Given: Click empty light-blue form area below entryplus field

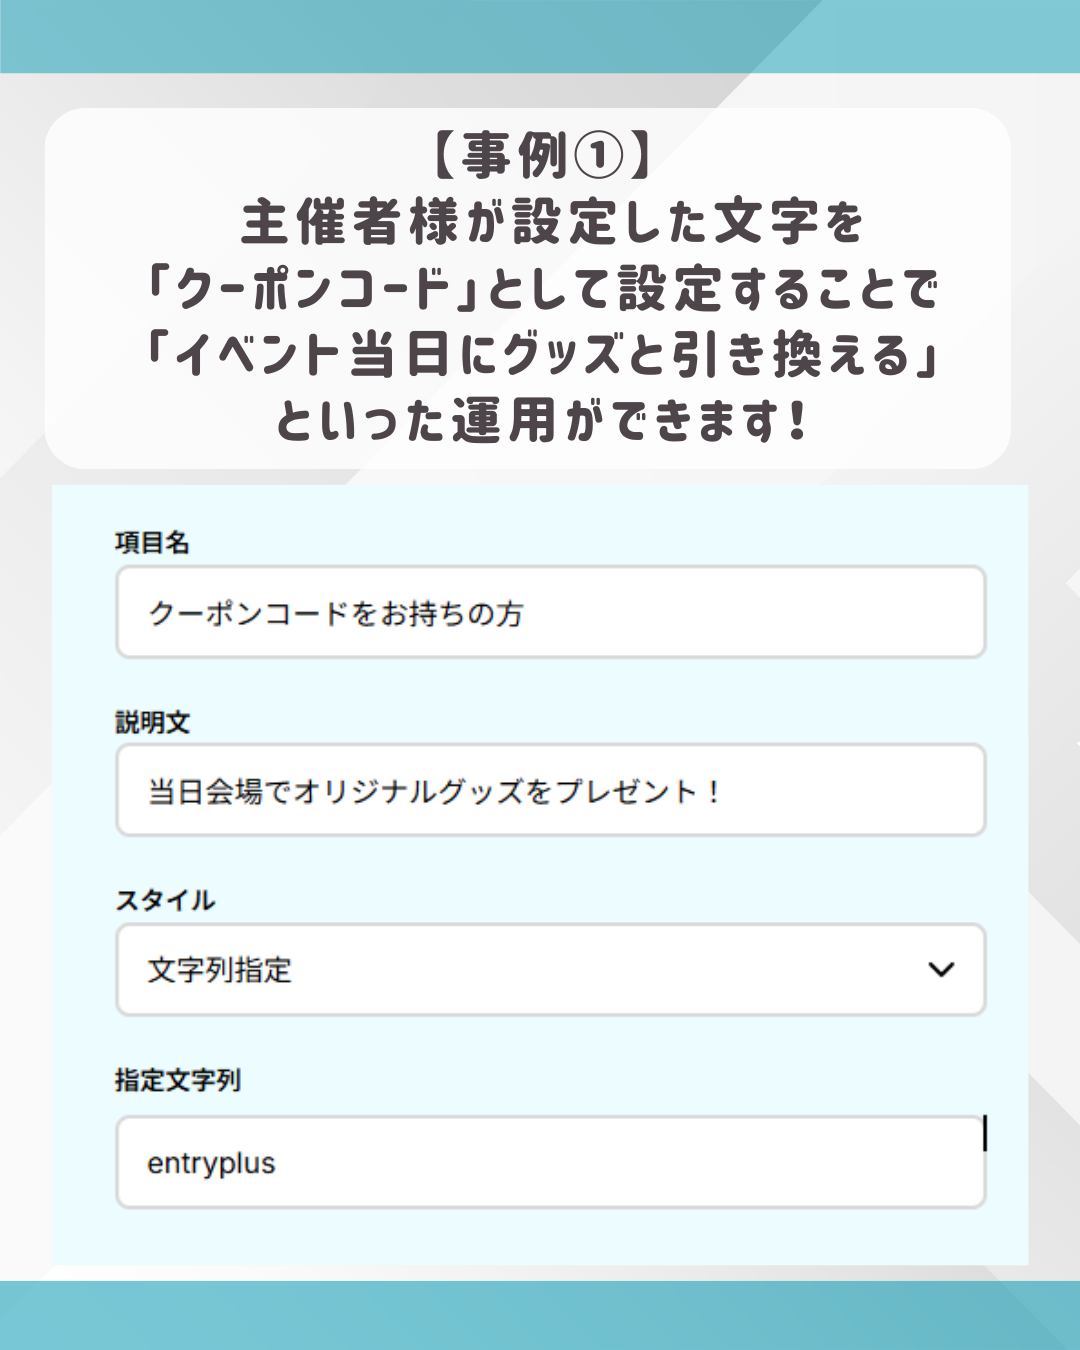Looking at the screenshot, I should pyautogui.click(x=540, y=1236).
